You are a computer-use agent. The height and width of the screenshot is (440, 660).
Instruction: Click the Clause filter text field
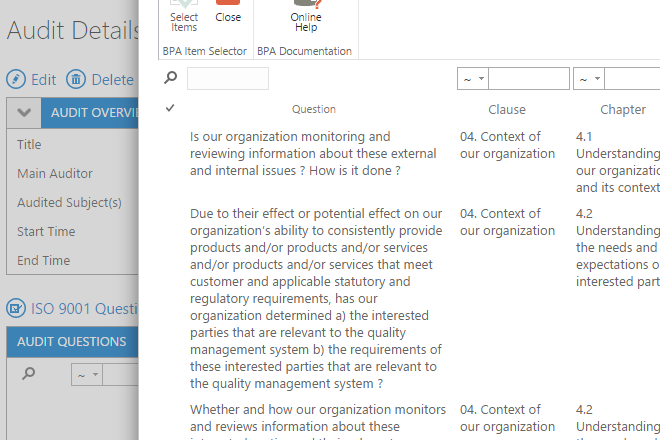tap(529, 78)
